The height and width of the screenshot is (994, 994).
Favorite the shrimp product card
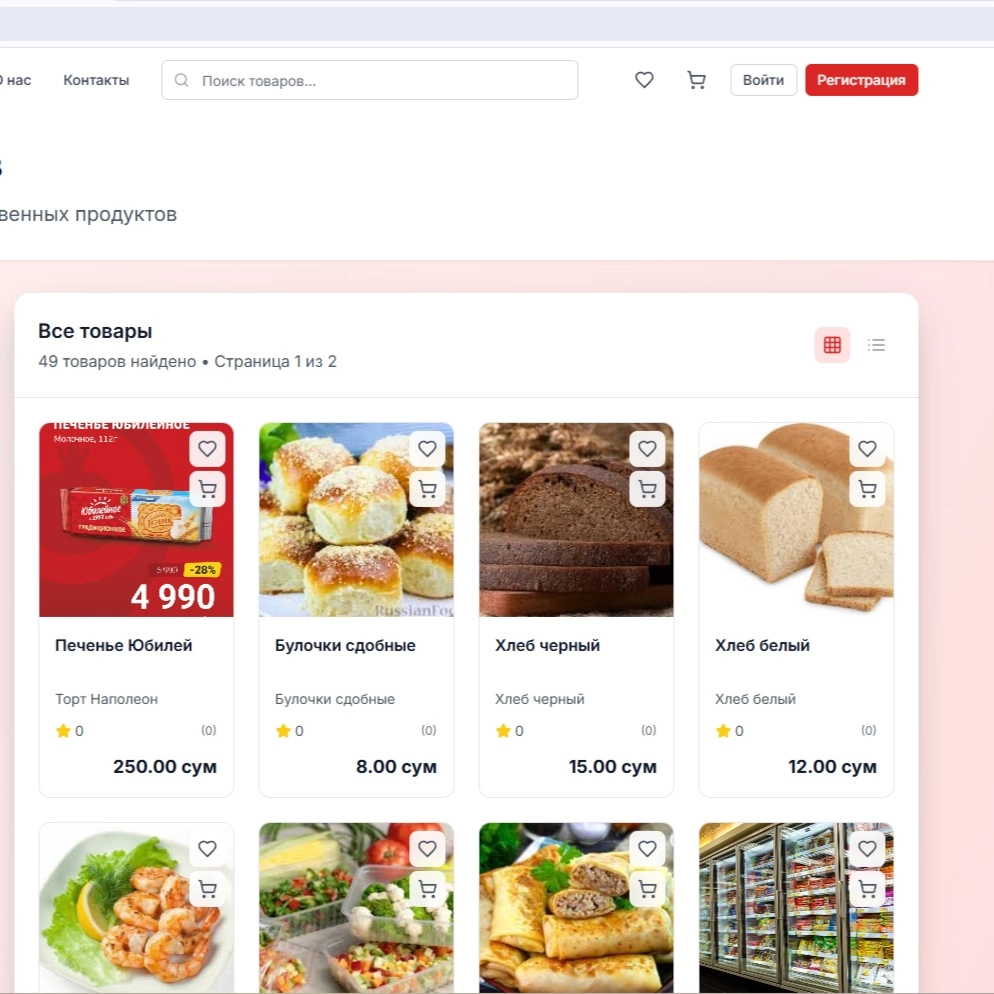207,849
